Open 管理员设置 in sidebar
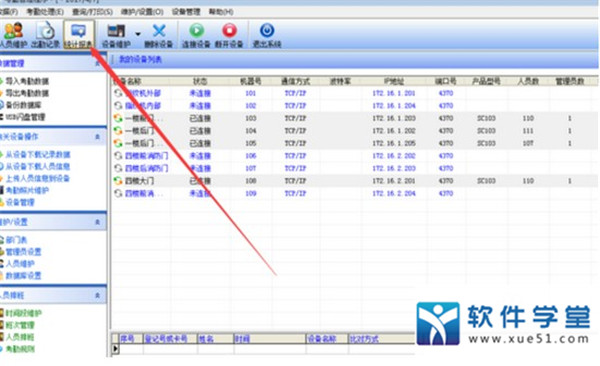 point(23,252)
